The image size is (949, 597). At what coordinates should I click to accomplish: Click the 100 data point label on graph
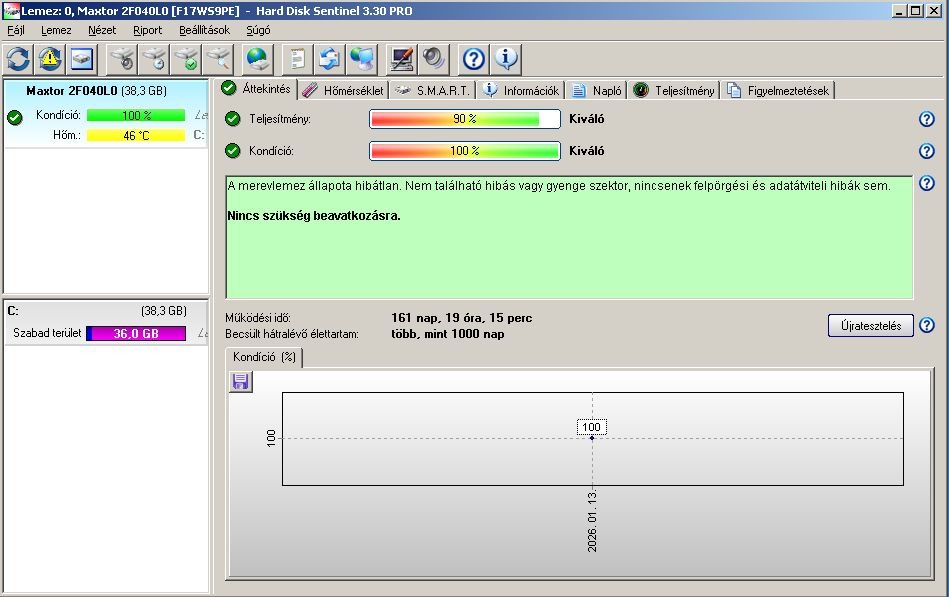point(591,427)
